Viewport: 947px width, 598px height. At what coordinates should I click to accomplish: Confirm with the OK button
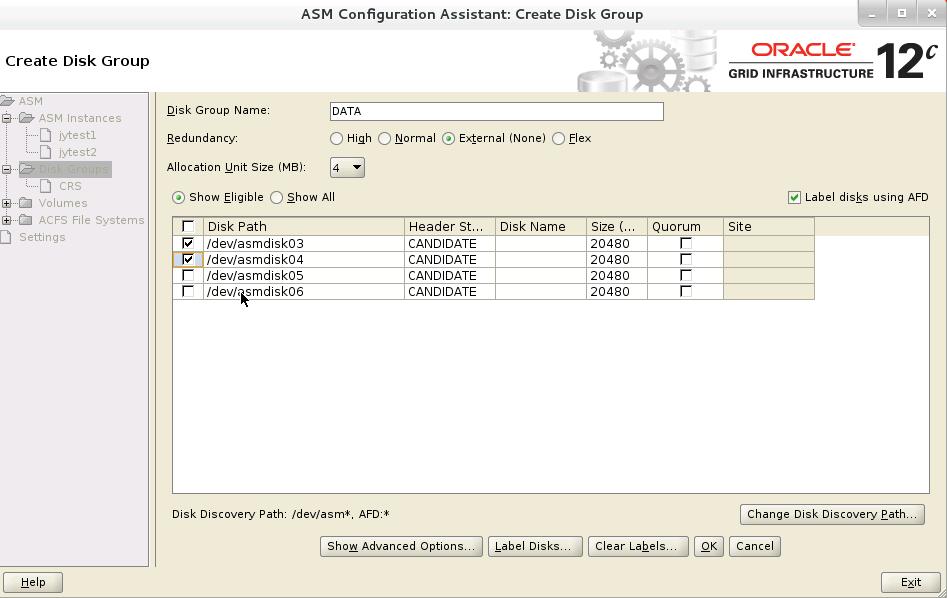point(708,546)
